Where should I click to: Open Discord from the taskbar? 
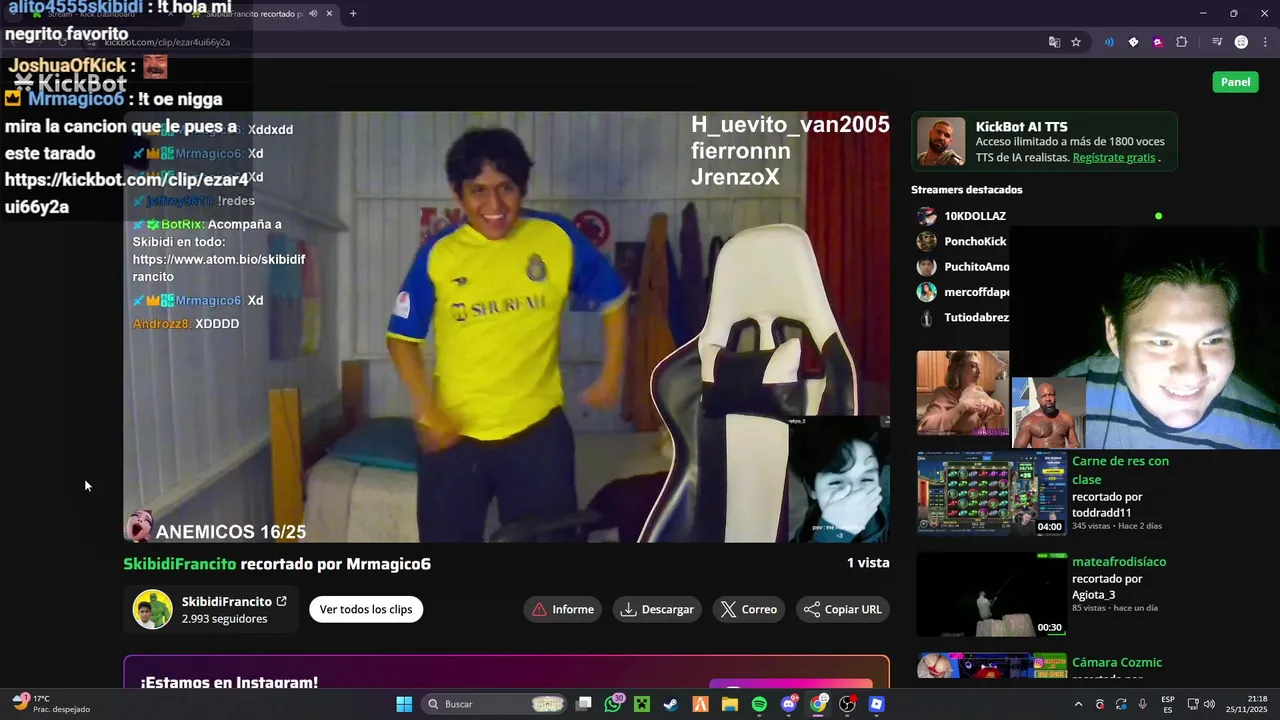pos(789,704)
